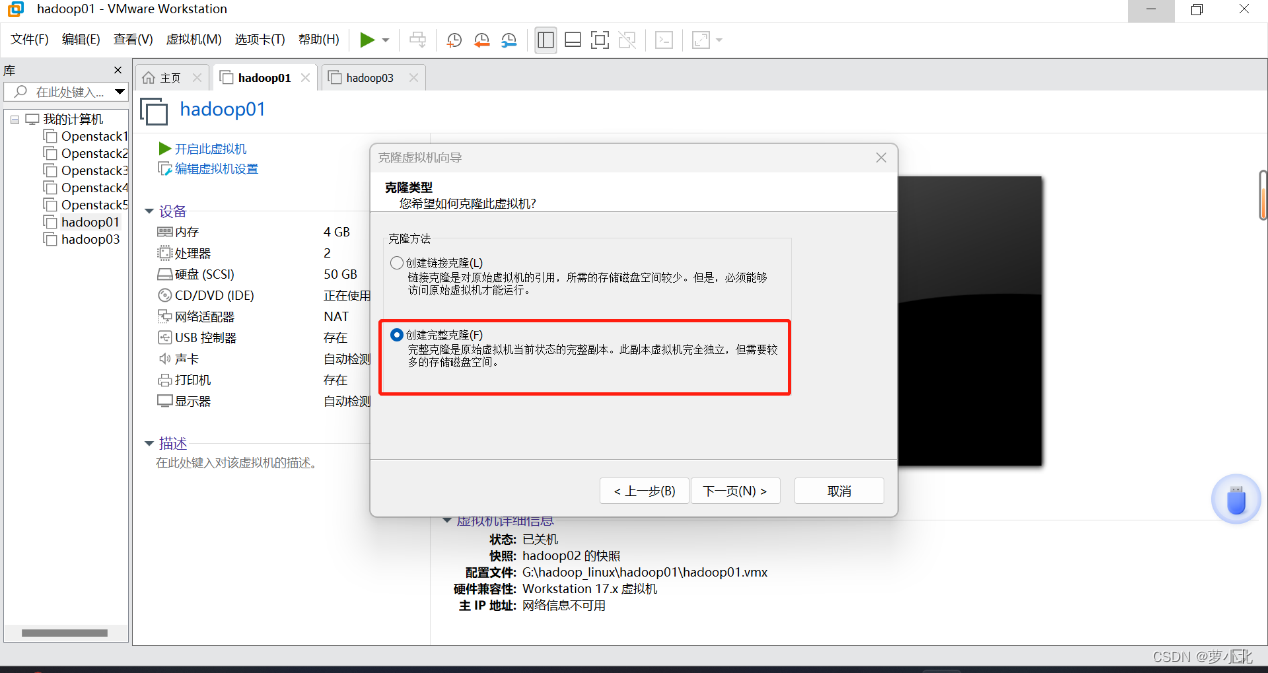
Task: Click the VMware Workstation logo in title bar
Action: click(17, 9)
